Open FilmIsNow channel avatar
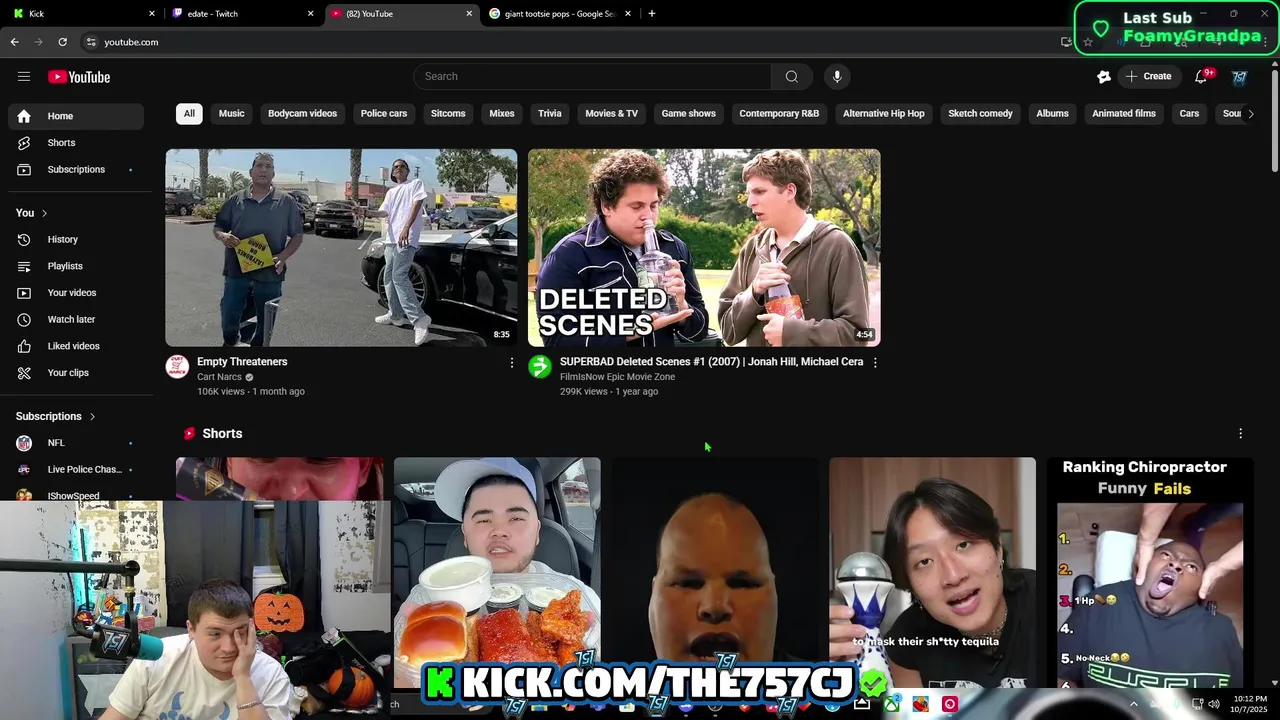This screenshot has height=720, width=1280. [x=540, y=367]
